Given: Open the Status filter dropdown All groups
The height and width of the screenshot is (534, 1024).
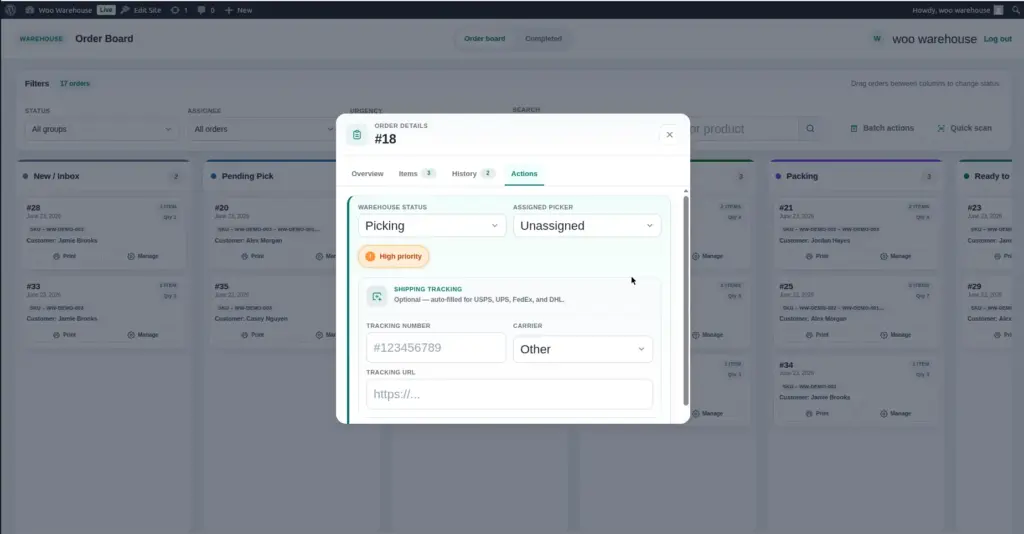Looking at the screenshot, I should point(102,129).
